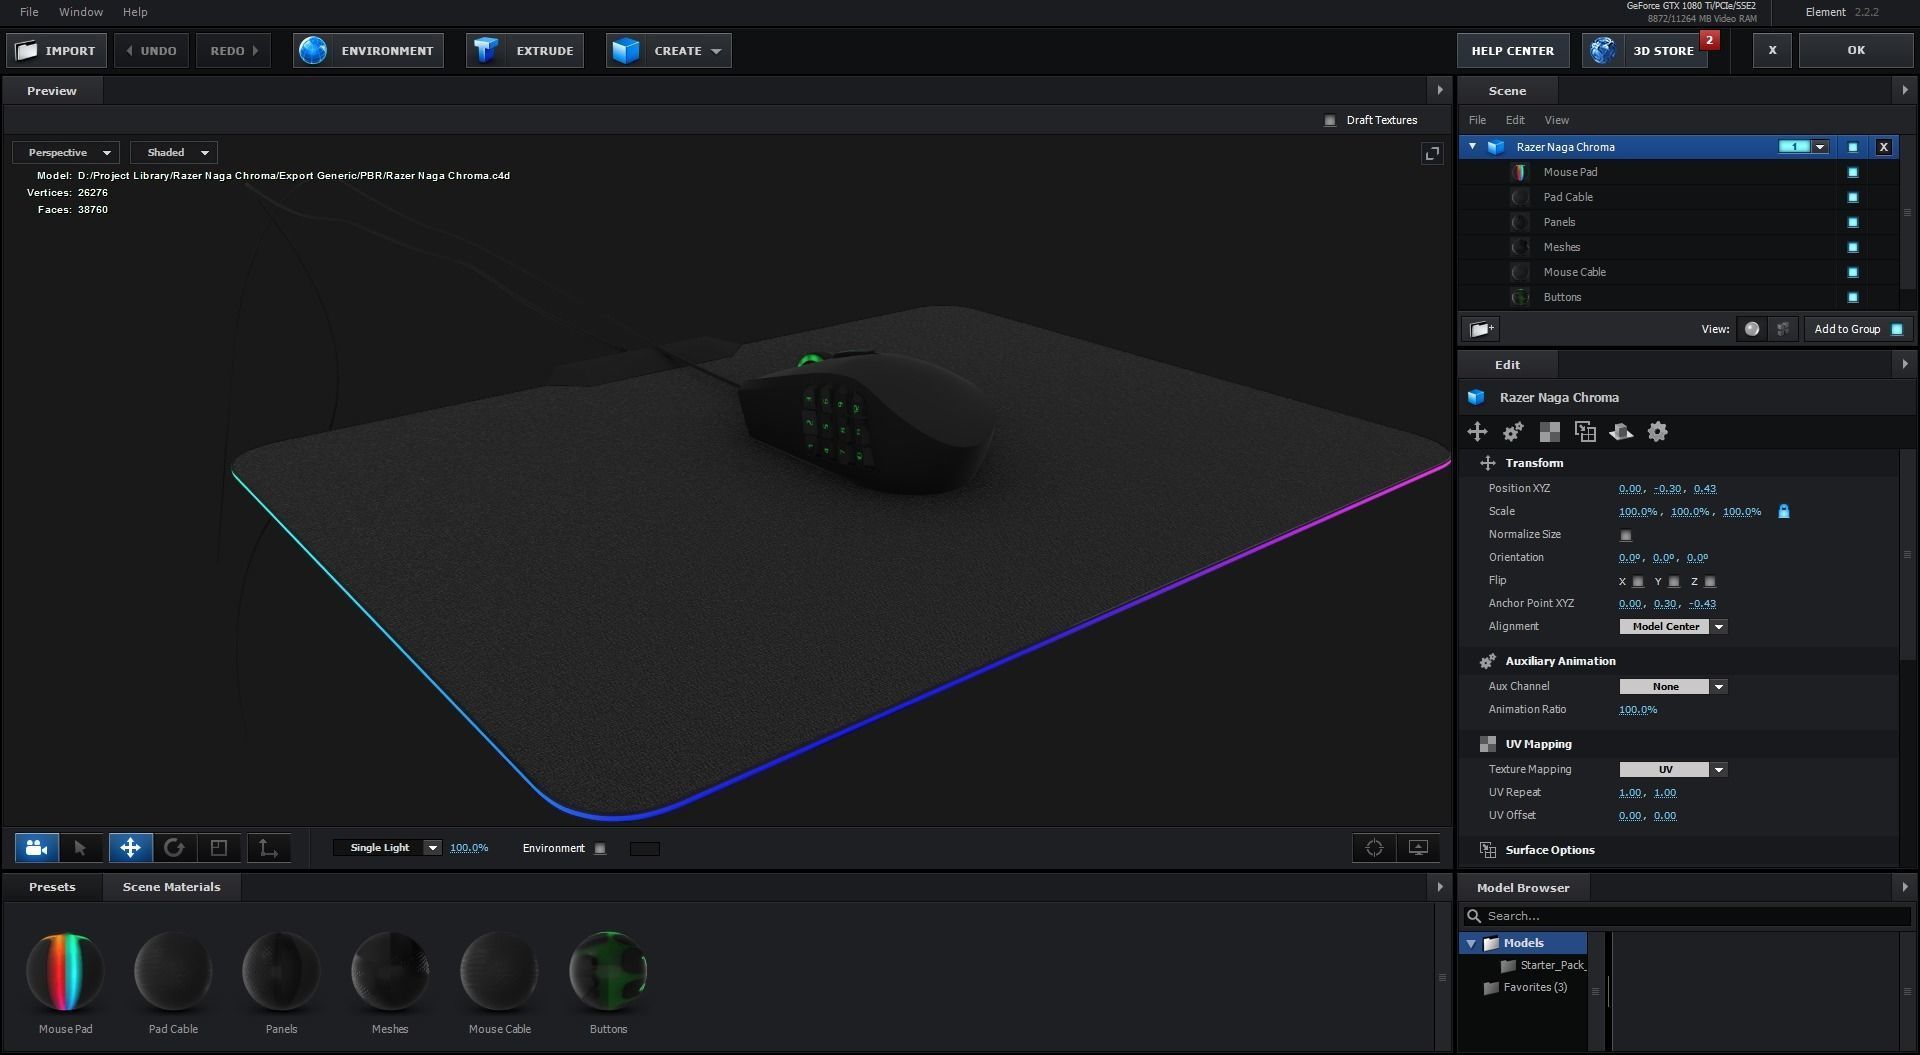Click the environment color swatch below preview
The height and width of the screenshot is (1055, 1920).
(645, 849)
